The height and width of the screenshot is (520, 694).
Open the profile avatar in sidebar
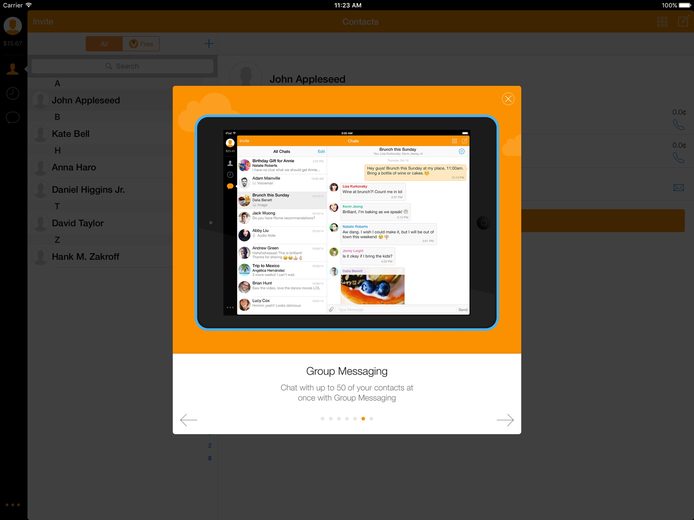pyautogui.click(x=13, y=26)
